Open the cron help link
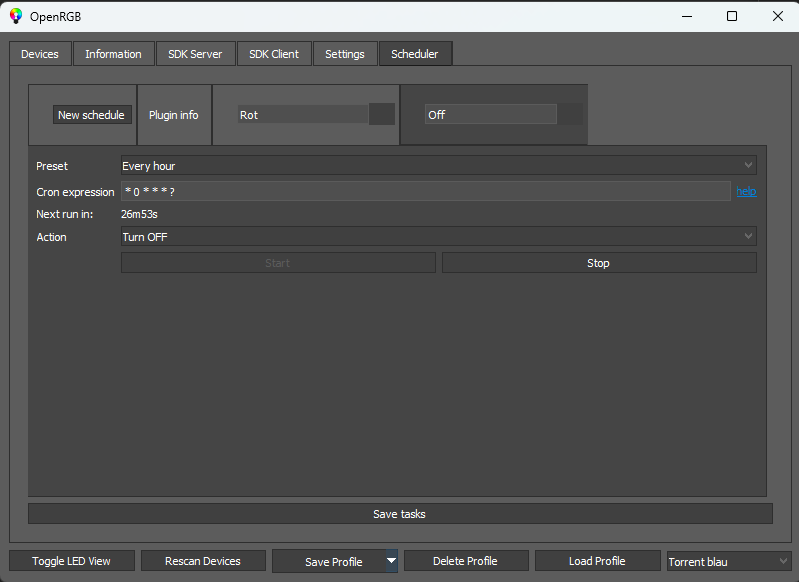 [x=746, y=192]
